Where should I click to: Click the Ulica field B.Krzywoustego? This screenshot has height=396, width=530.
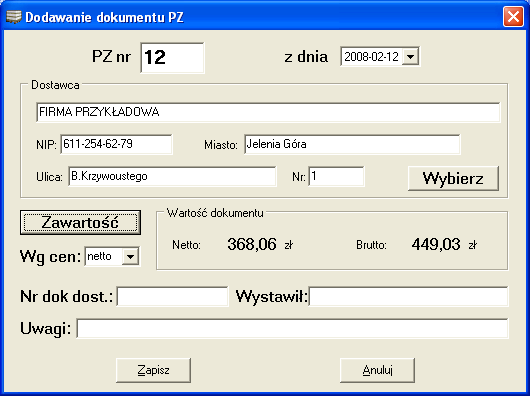pos(172,176)
